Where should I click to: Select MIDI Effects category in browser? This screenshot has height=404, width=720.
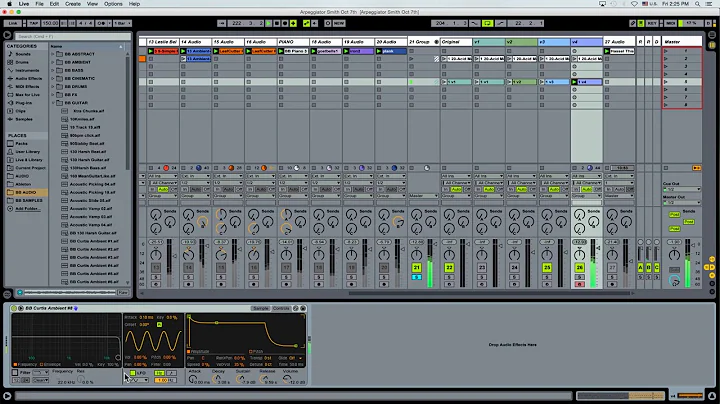pyautogui.click(x=27, y=86)
